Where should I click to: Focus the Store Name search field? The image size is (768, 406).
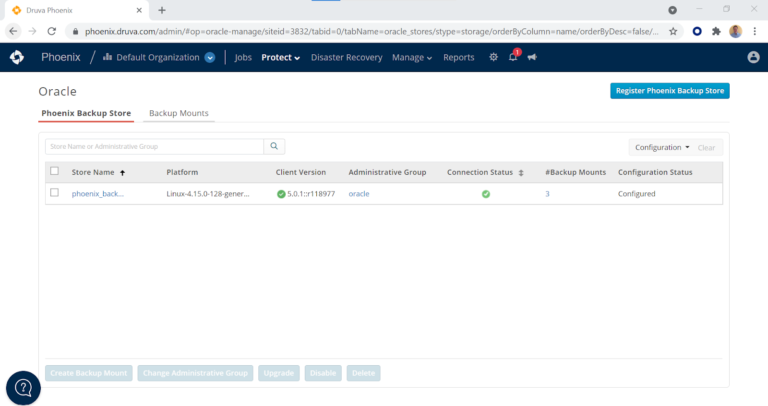tap(154, 146)
